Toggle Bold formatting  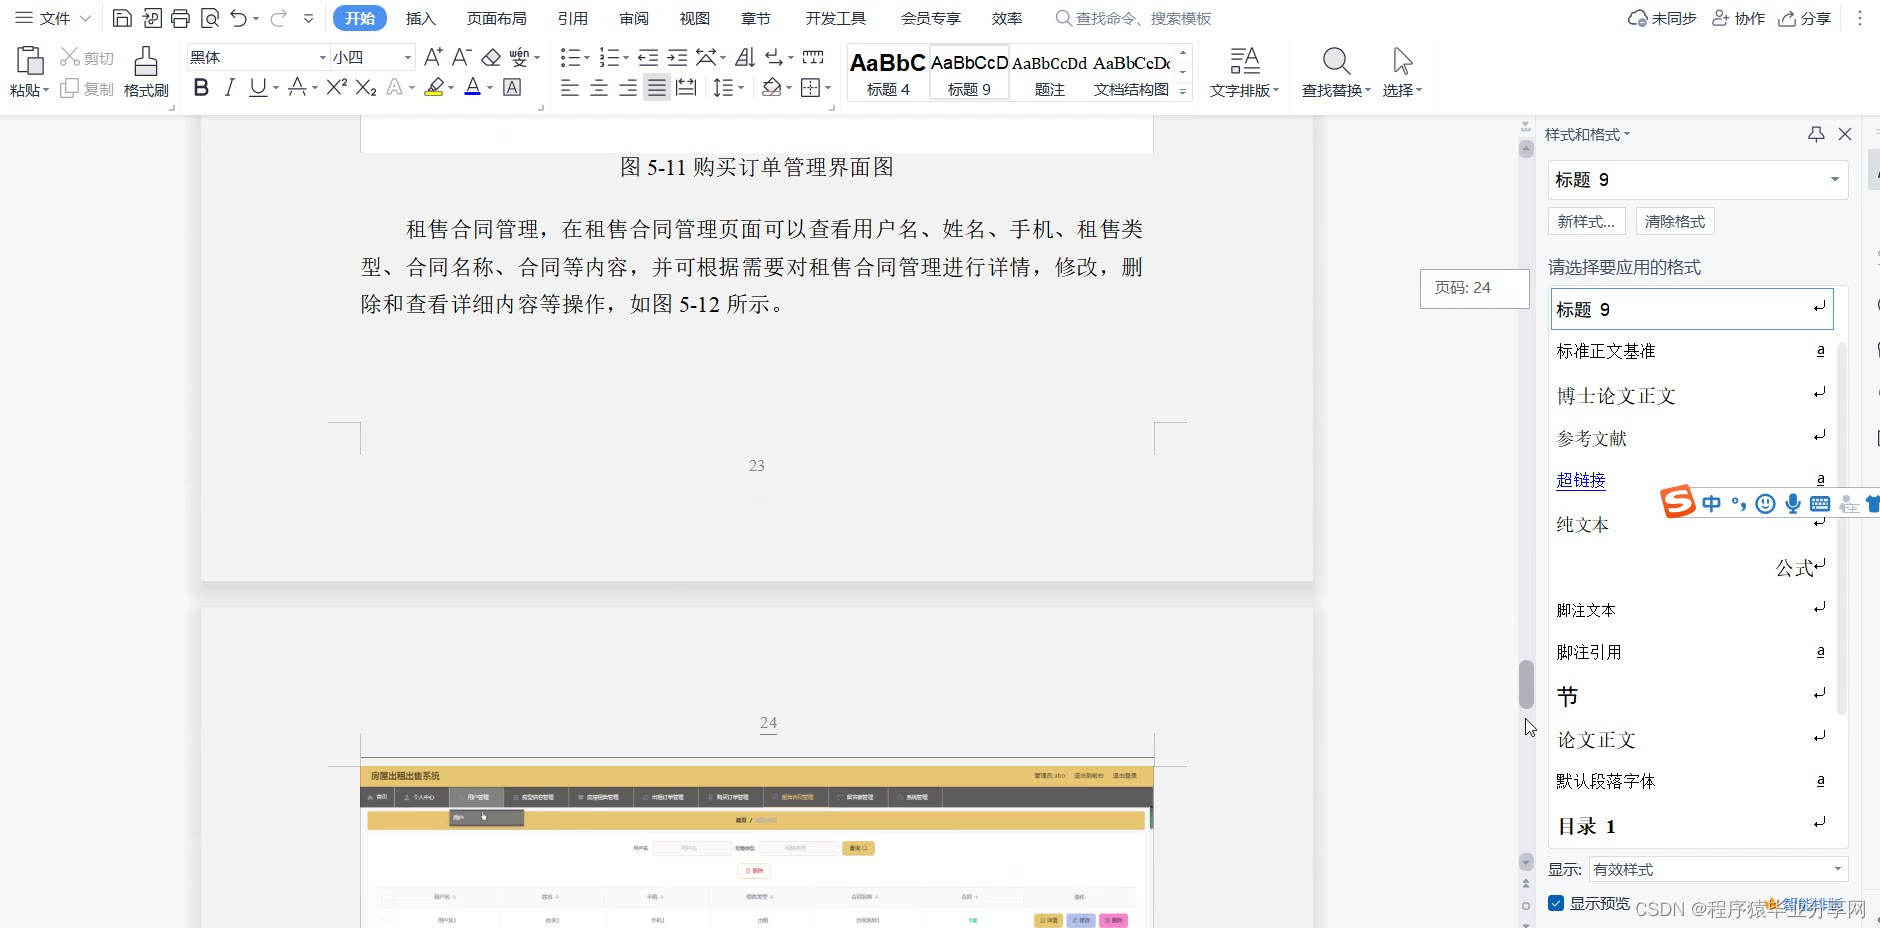[x=201, y=88]
